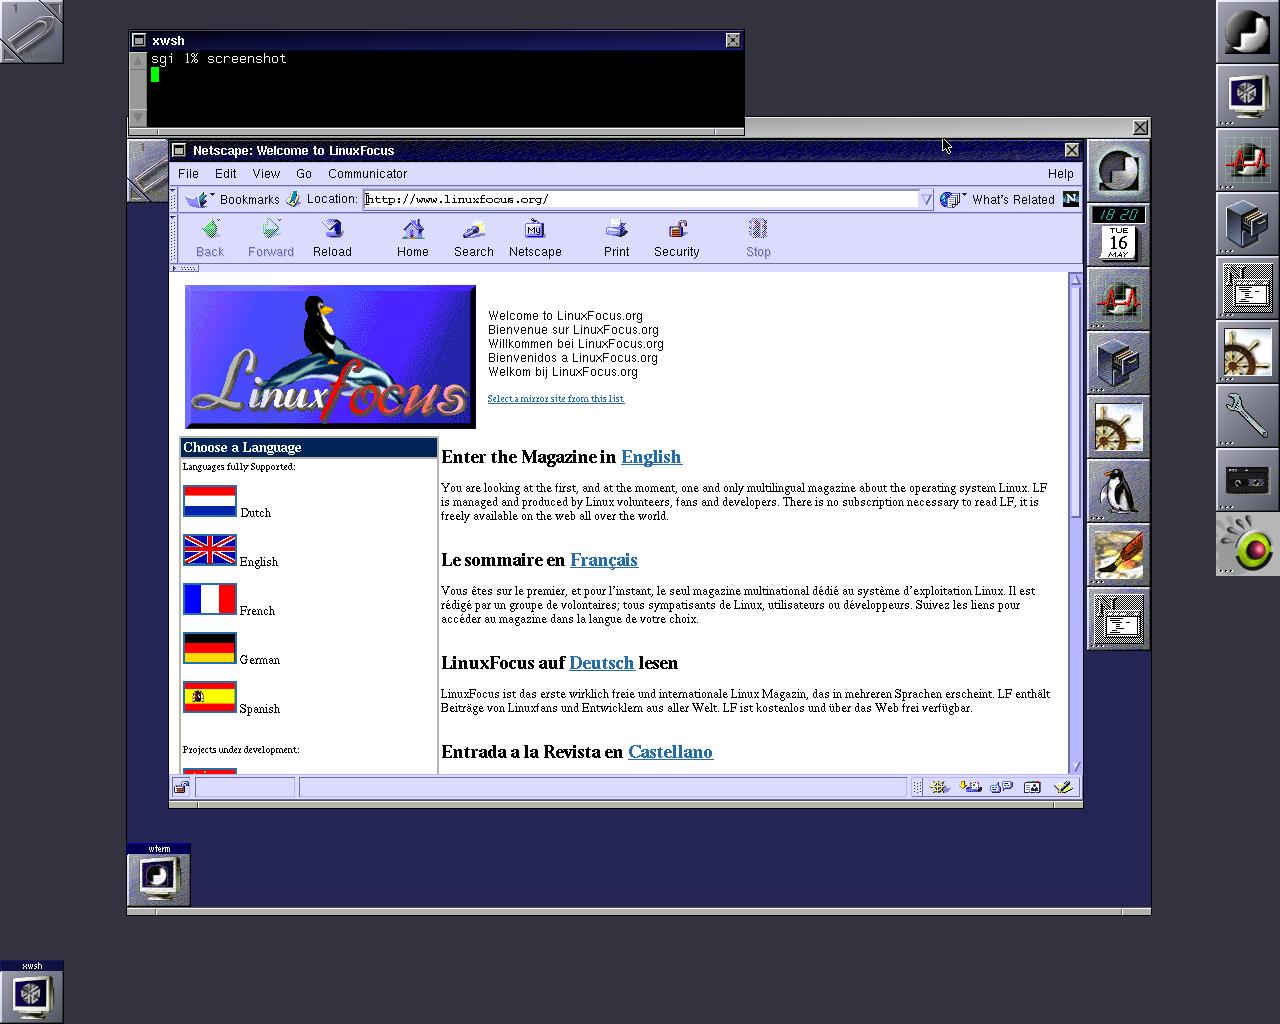The height and width of the screenshot is (1024, 1280).
Task: Open the wrench tool icon in the dock
Action: pos(1247,415)
